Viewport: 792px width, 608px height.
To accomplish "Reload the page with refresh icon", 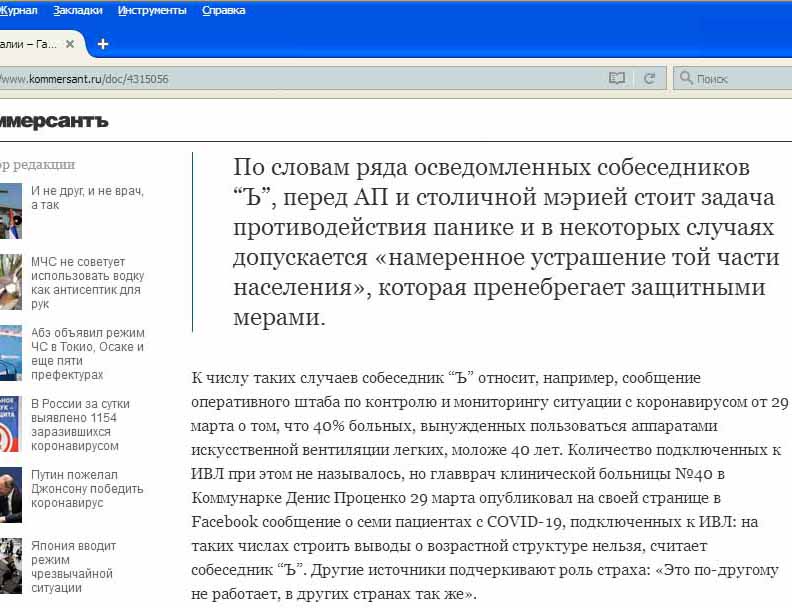I will click(649, 78).
